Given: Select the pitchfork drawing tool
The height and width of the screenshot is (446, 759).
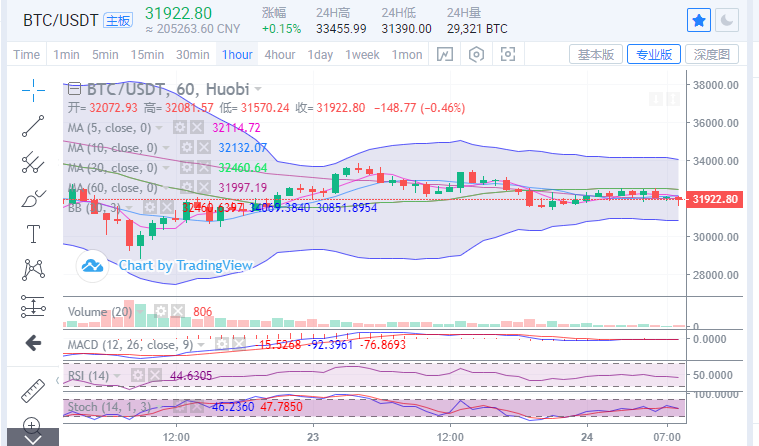Looking at the screenshot, I should (33, 162).
